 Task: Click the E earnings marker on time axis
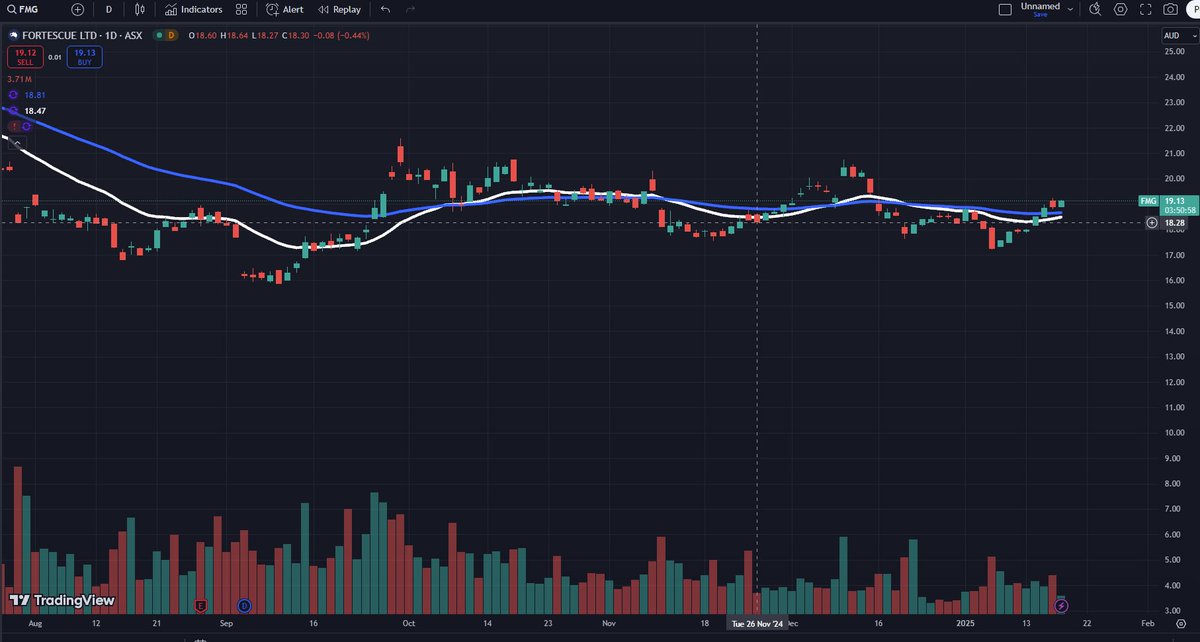tap(201, 605)
